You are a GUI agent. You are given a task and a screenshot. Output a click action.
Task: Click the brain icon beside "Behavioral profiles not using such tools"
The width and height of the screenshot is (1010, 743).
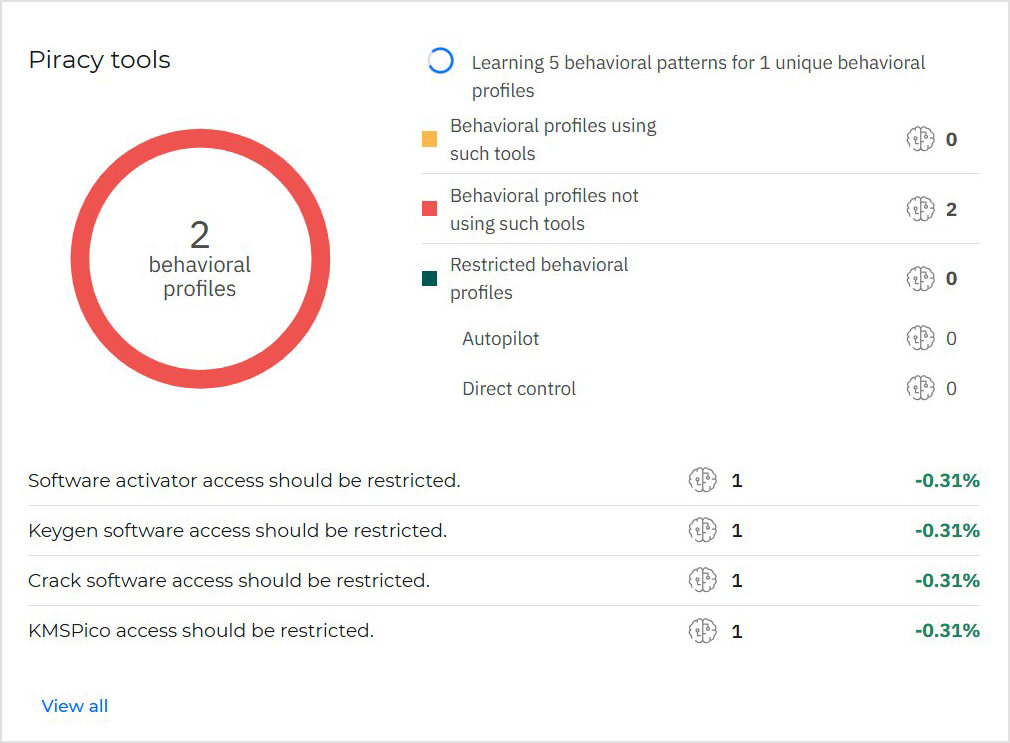pyautogui.click(x=921, y=209)
